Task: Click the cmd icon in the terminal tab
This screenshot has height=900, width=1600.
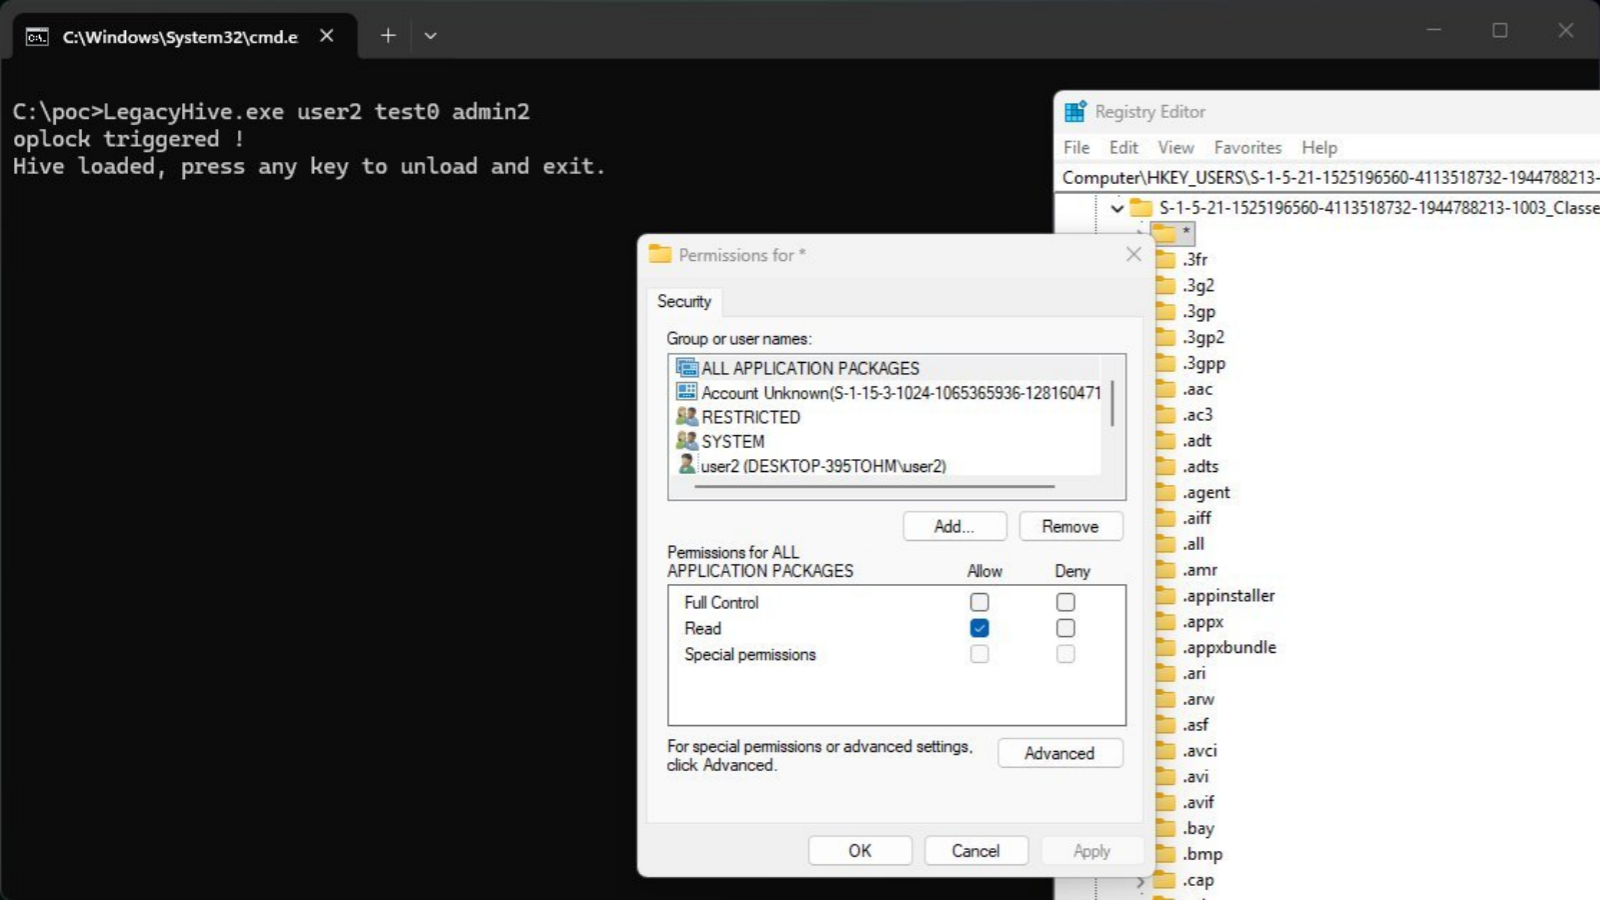Action: pyautogui.click(x=37, y=37)
